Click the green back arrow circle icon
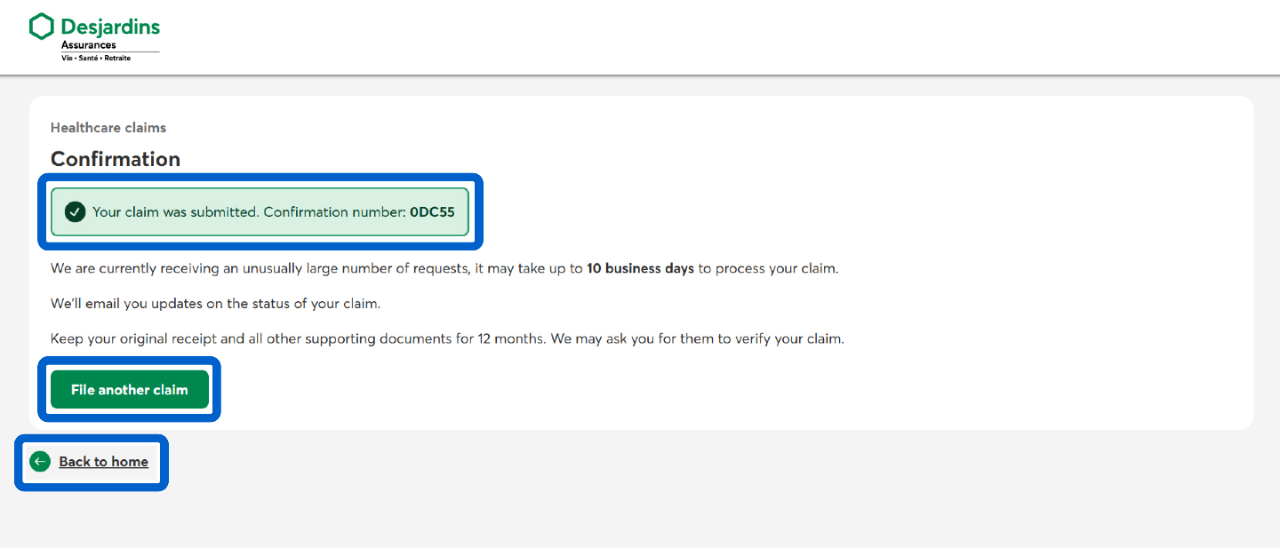This screenshot has height=548, width=1280. pos(40,461)
